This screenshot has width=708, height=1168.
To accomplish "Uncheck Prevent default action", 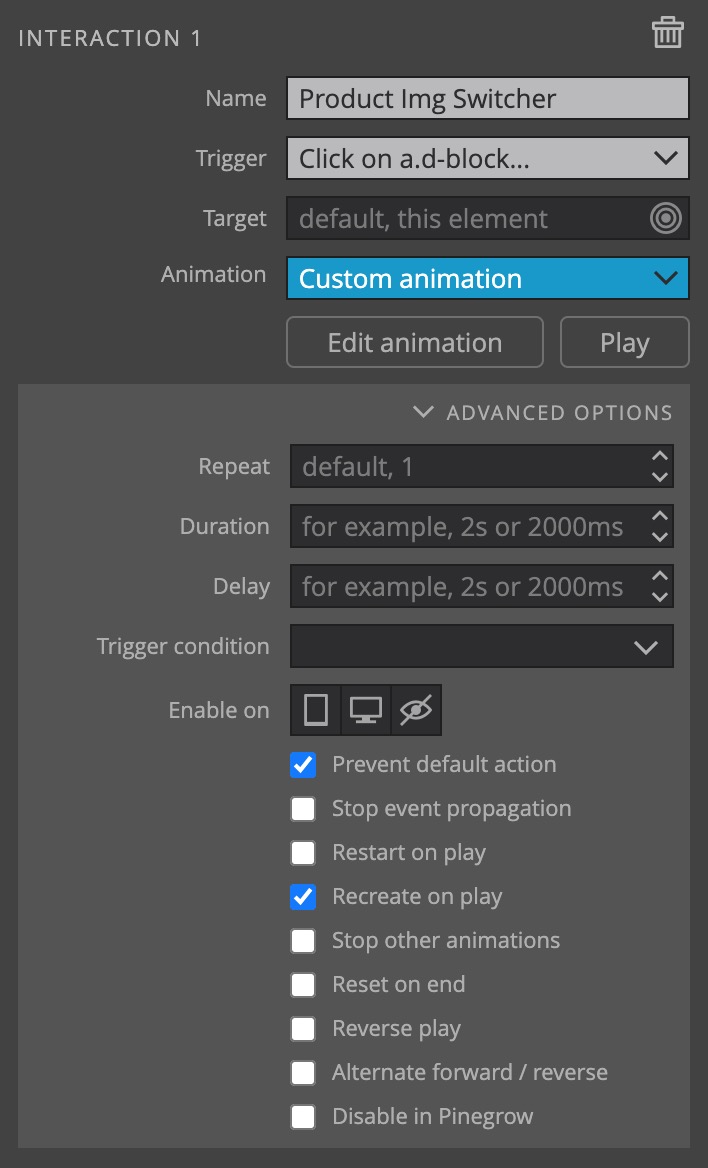I will click(303, 764).
